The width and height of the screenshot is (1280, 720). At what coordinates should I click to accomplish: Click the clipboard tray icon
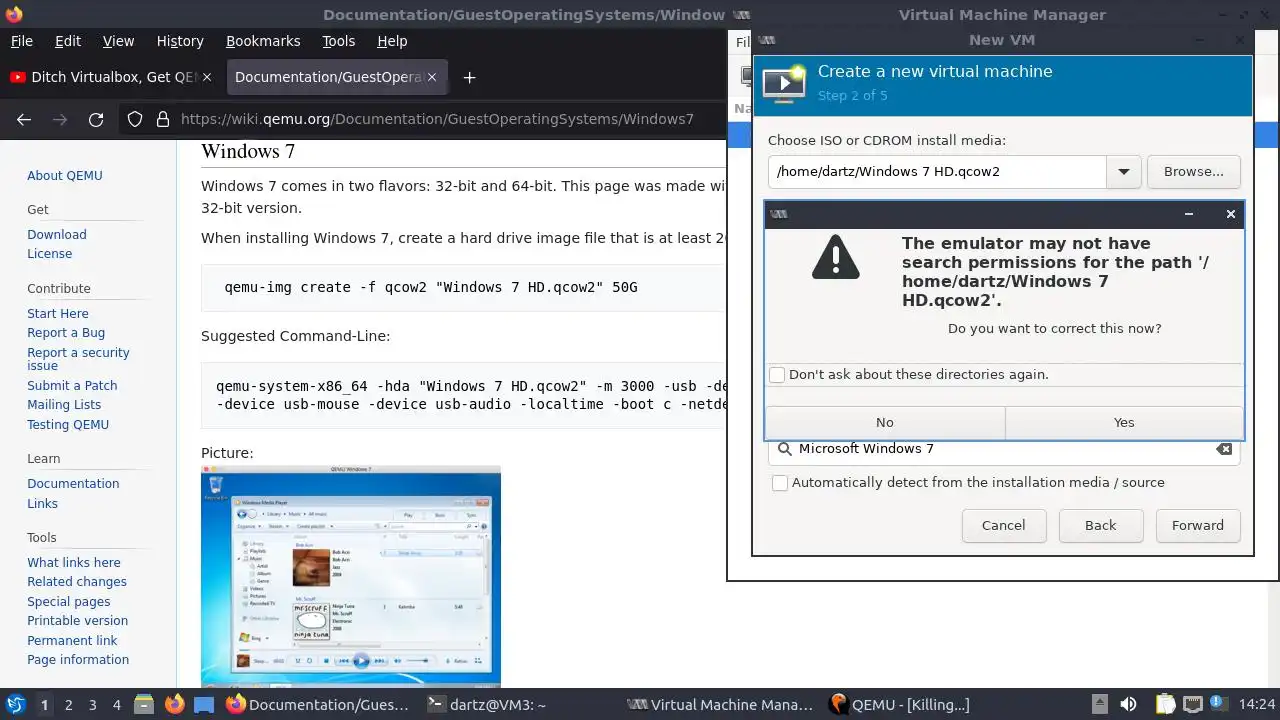point(1165,704)
